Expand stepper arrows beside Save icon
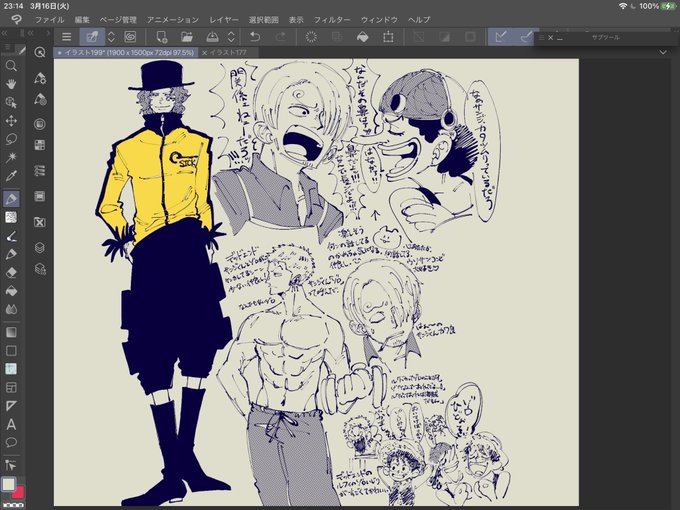Screen dimensions: 680x510 coord(231,37)
